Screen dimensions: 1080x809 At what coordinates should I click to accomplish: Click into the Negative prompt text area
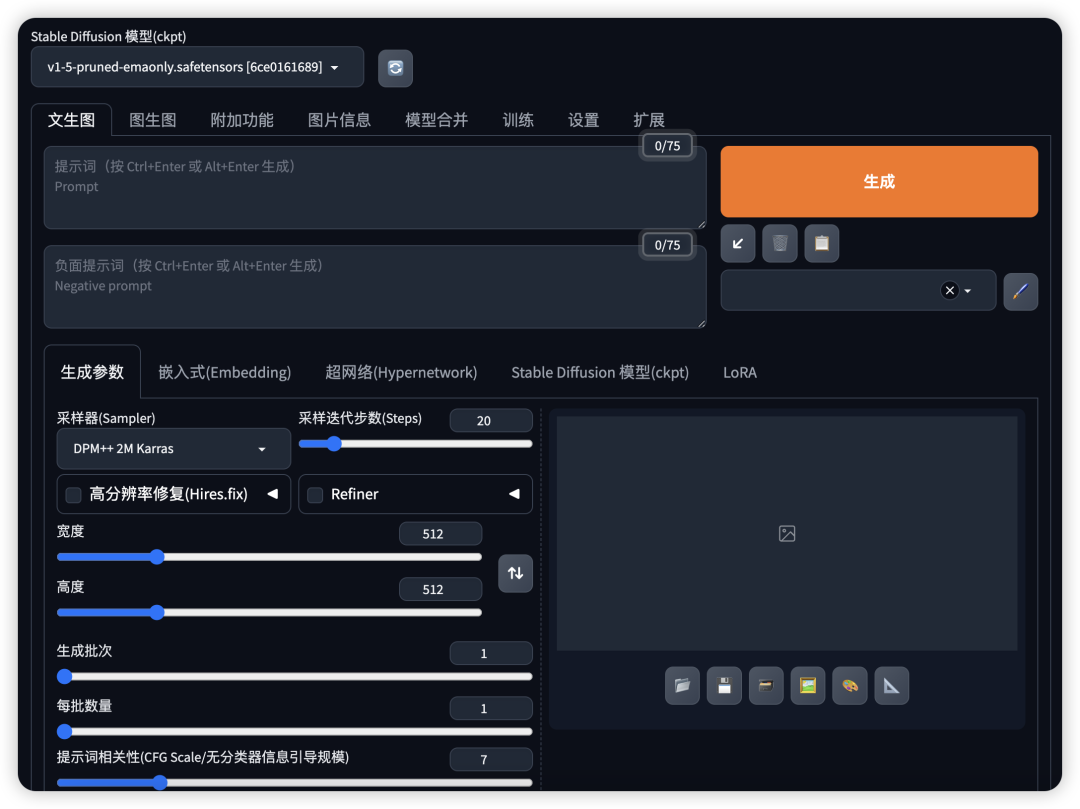(375, 286)
